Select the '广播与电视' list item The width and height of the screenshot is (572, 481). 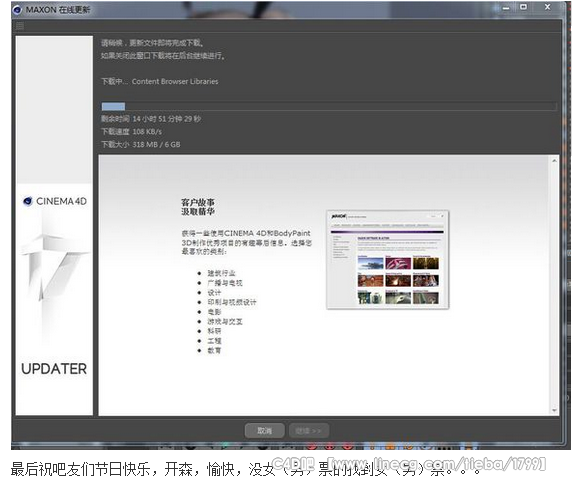click(x=225, y=283)
